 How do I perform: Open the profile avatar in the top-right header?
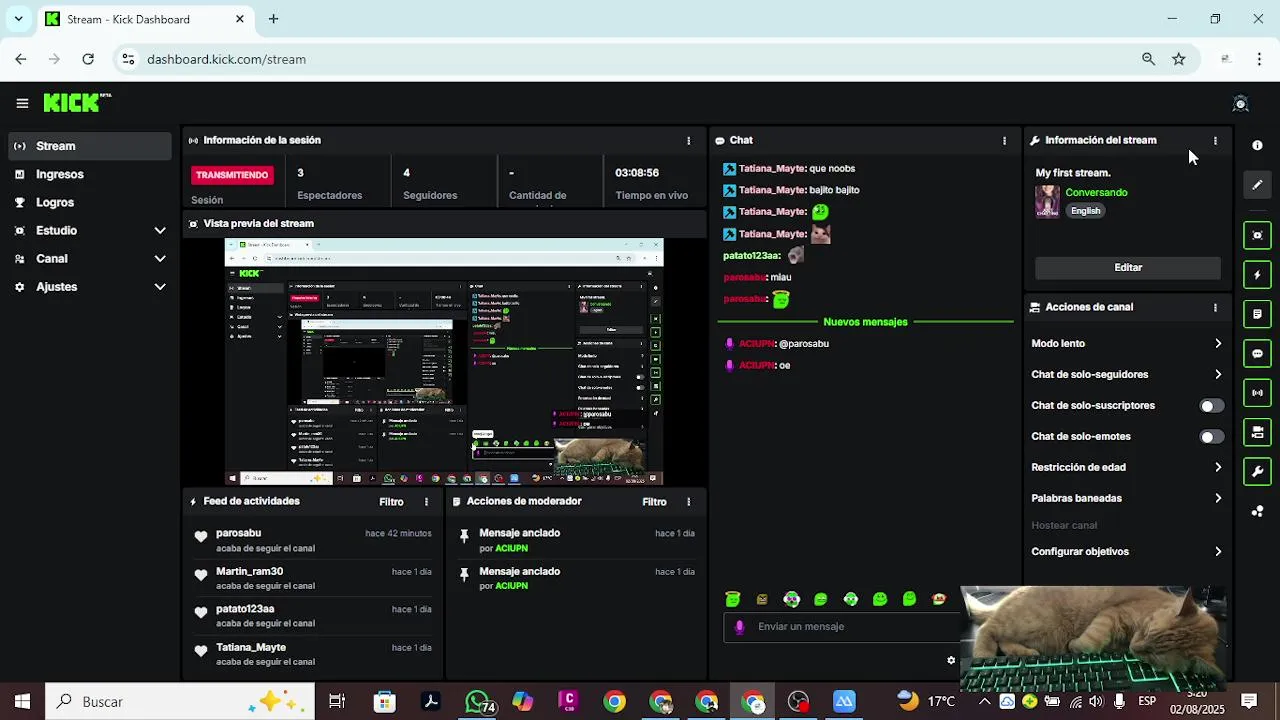1241,104
